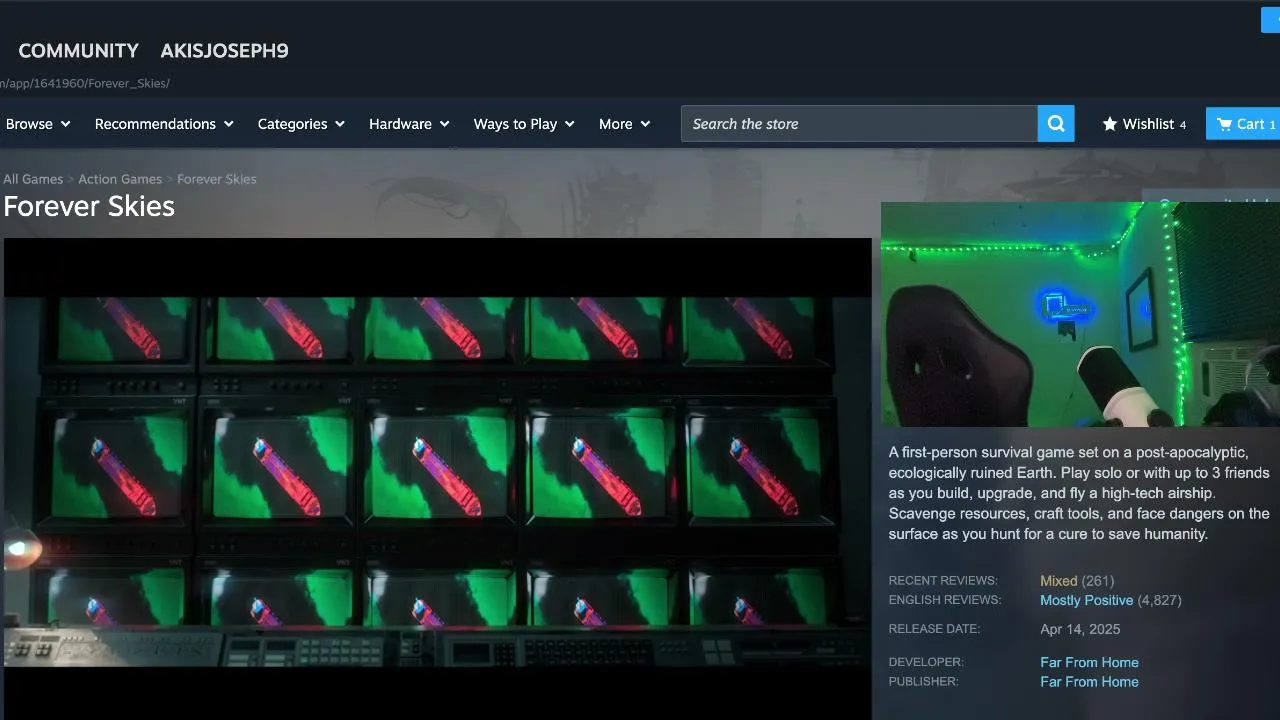This screenshot has width=1280, height=720.
Task: Open Action Games breadcrumb link
Action: pos(120,179)
